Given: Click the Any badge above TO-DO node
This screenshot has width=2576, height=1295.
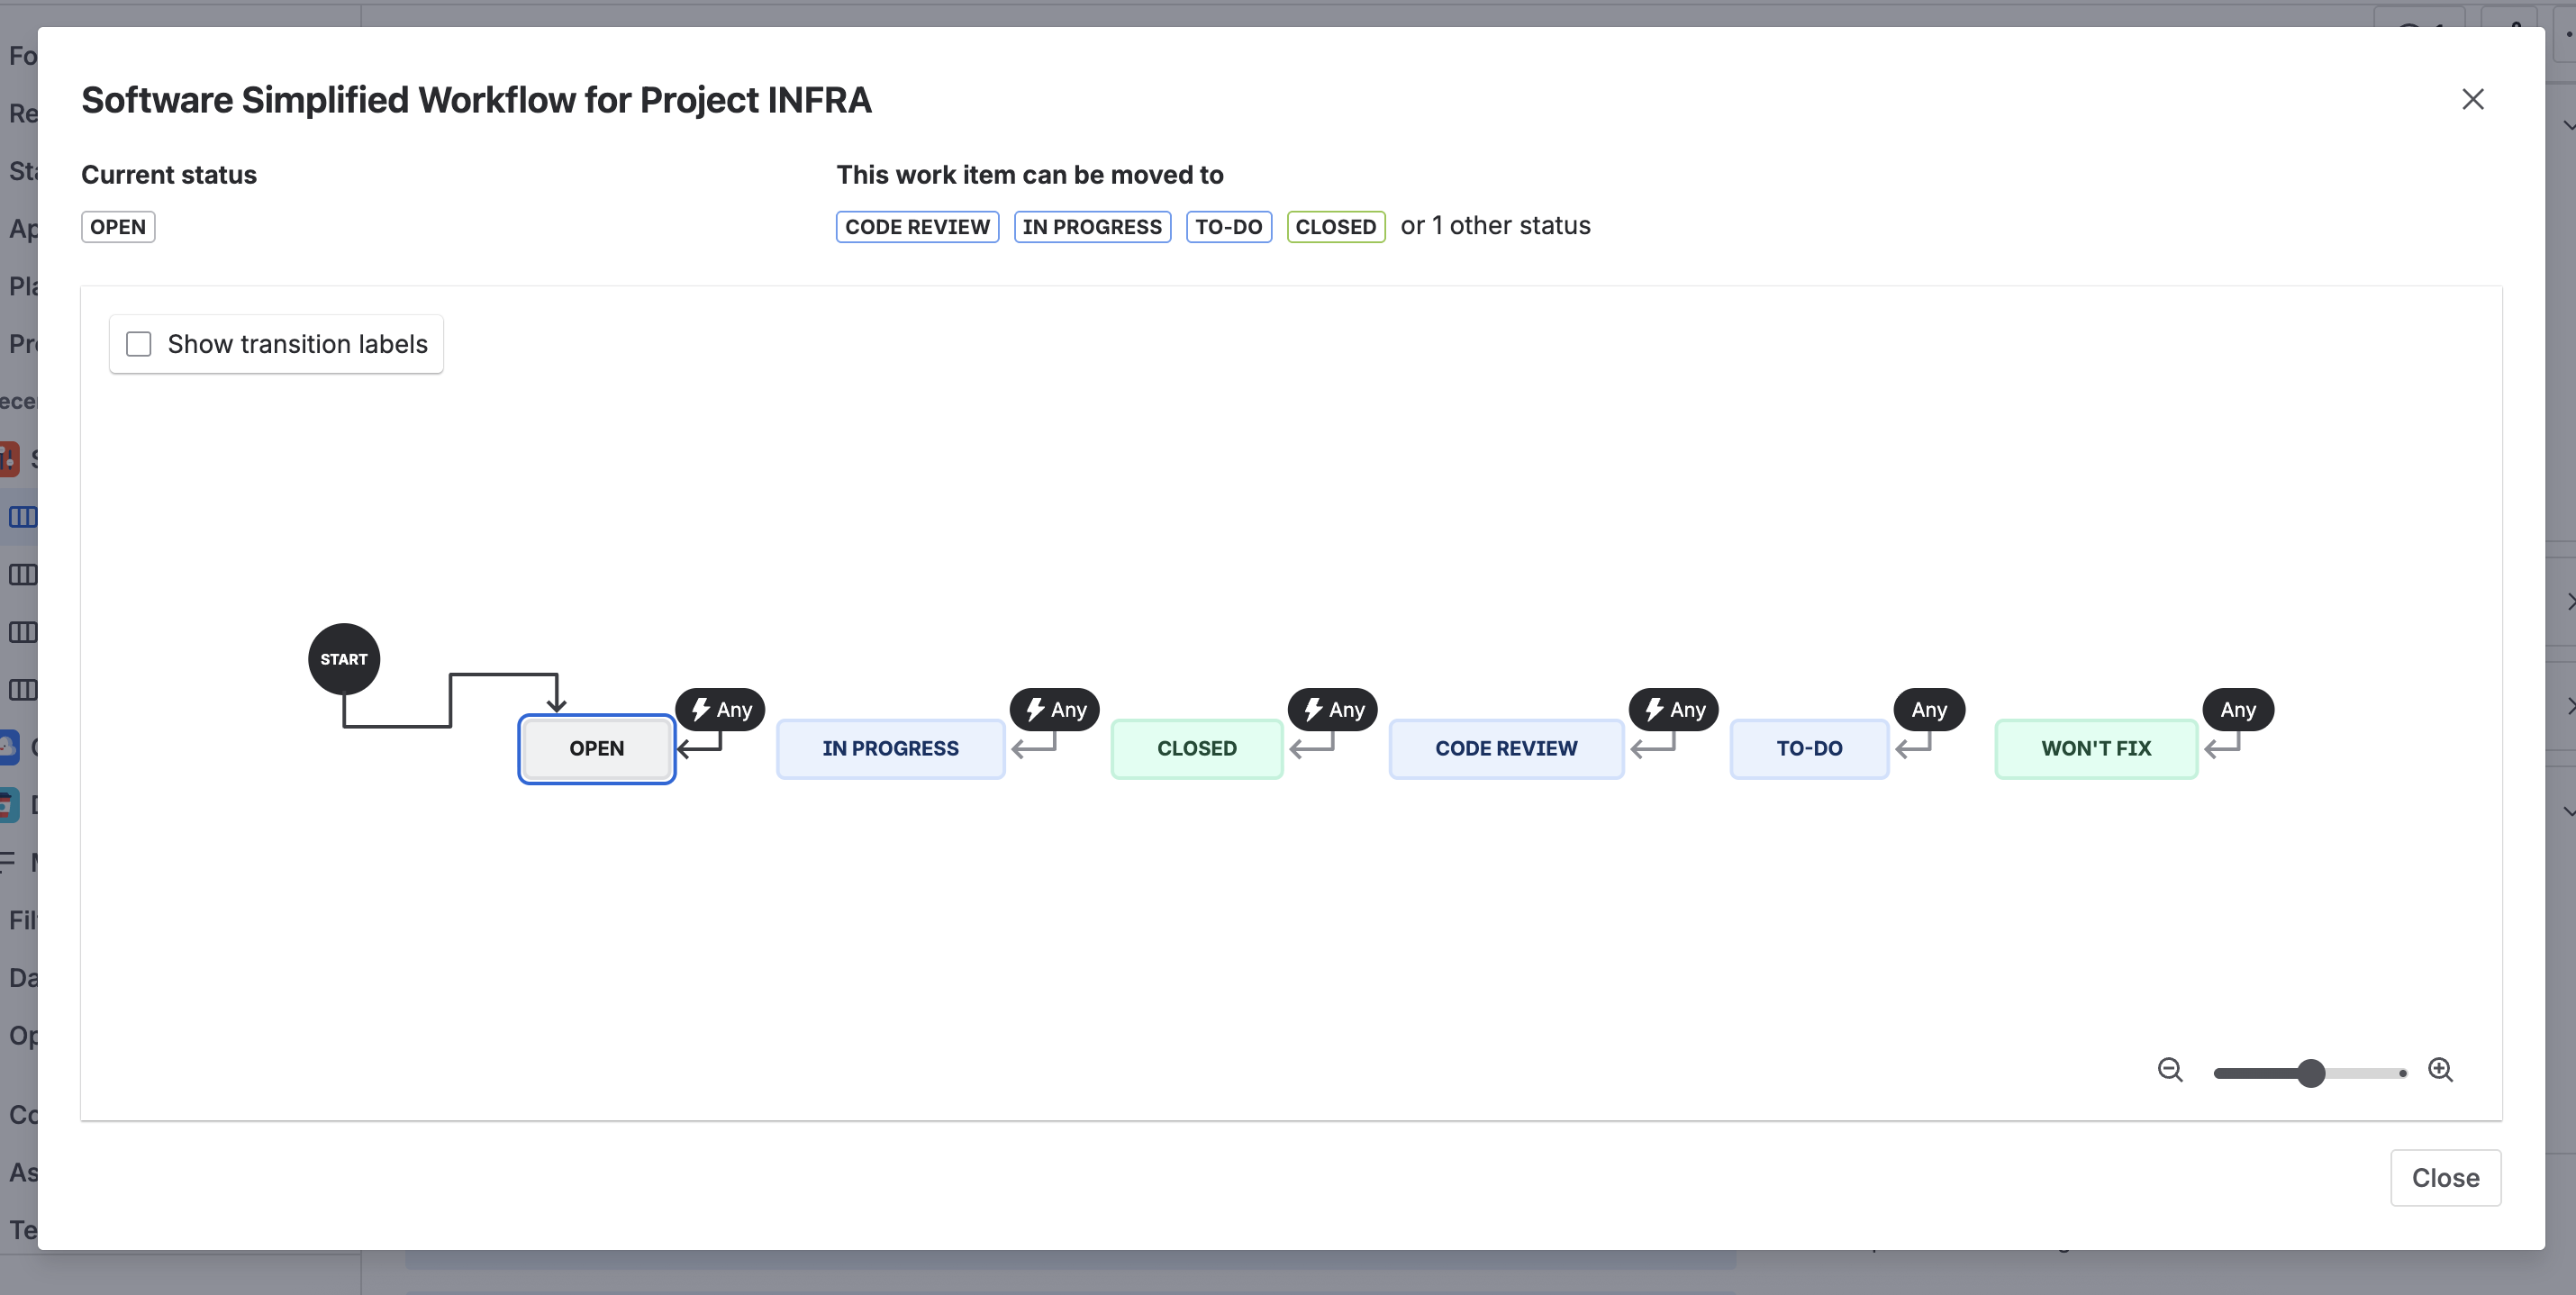Looking at the screenshot, I should [1929, 709].
